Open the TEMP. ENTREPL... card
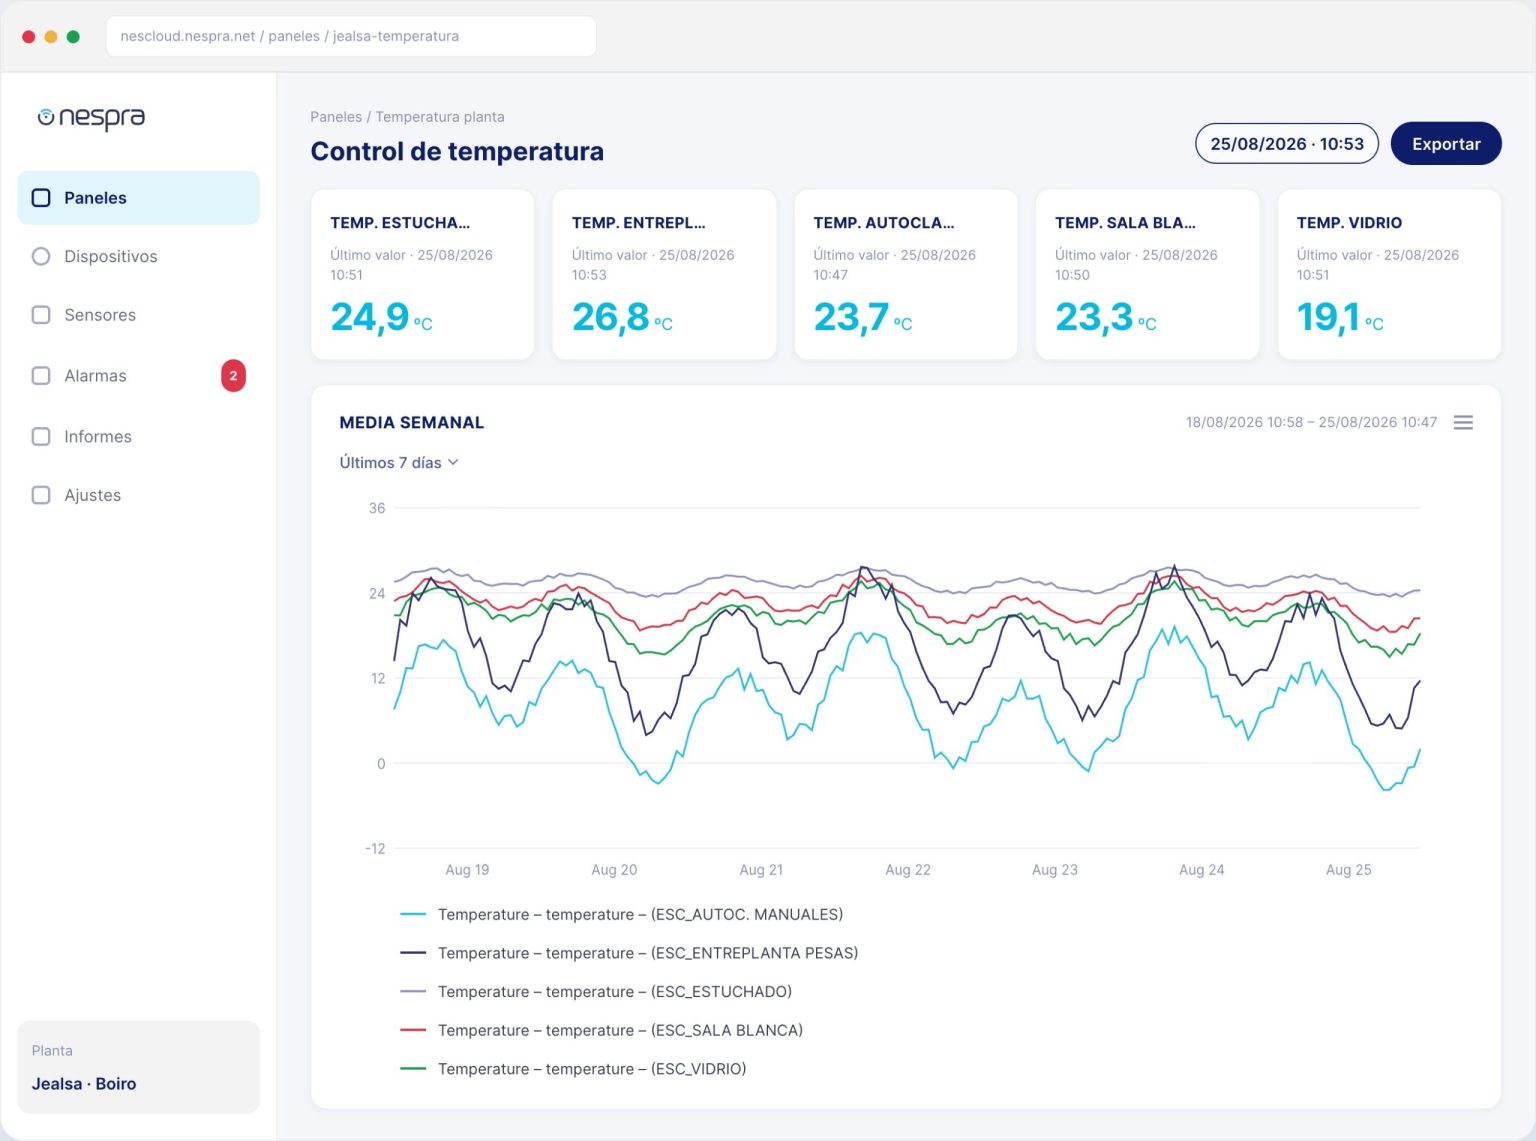1536x1141 pixels. tap(664, 275)
